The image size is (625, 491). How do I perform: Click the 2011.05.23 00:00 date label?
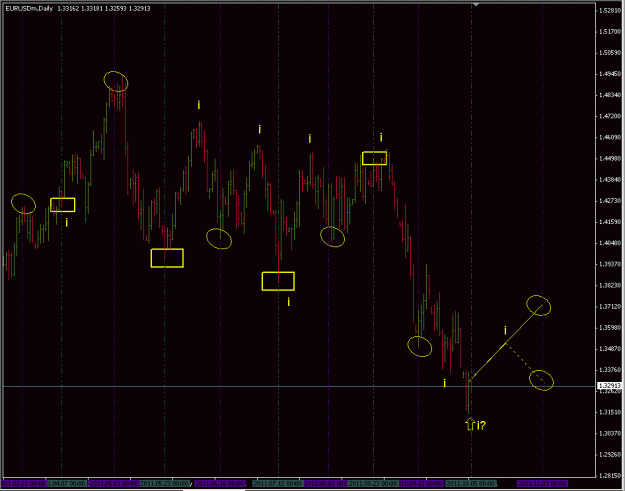(x=164, y=483)
